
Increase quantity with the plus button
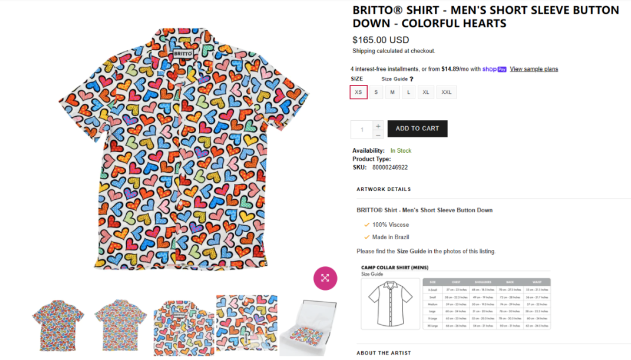tap(378, 126)
